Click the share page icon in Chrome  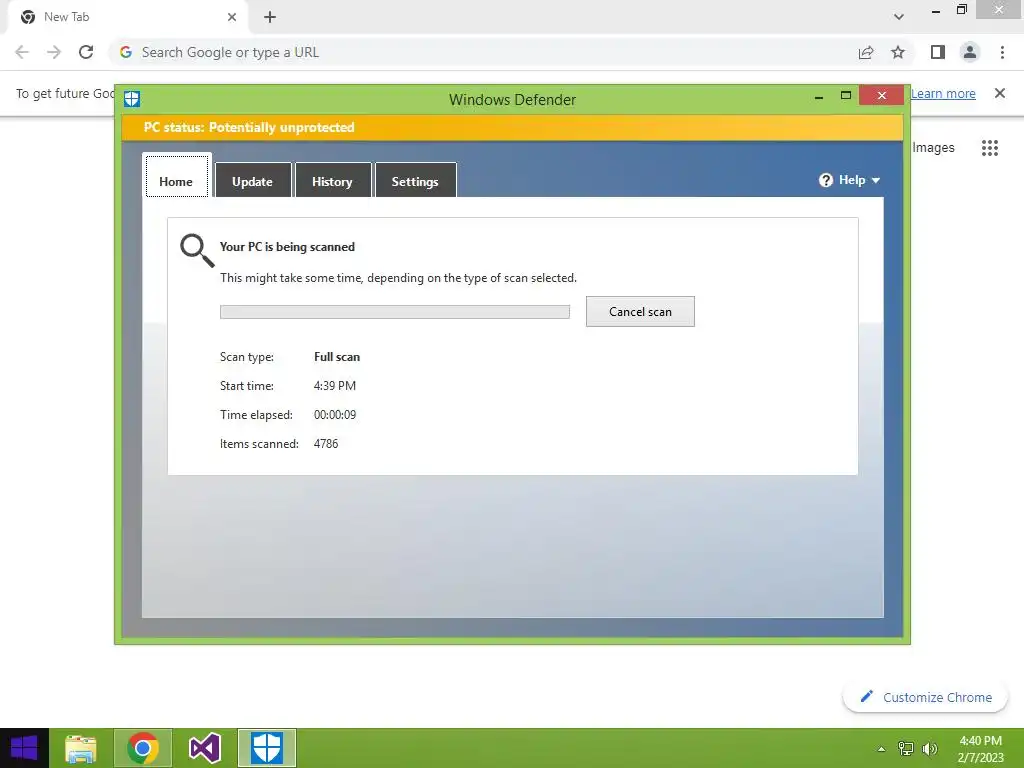click(866, 52)
